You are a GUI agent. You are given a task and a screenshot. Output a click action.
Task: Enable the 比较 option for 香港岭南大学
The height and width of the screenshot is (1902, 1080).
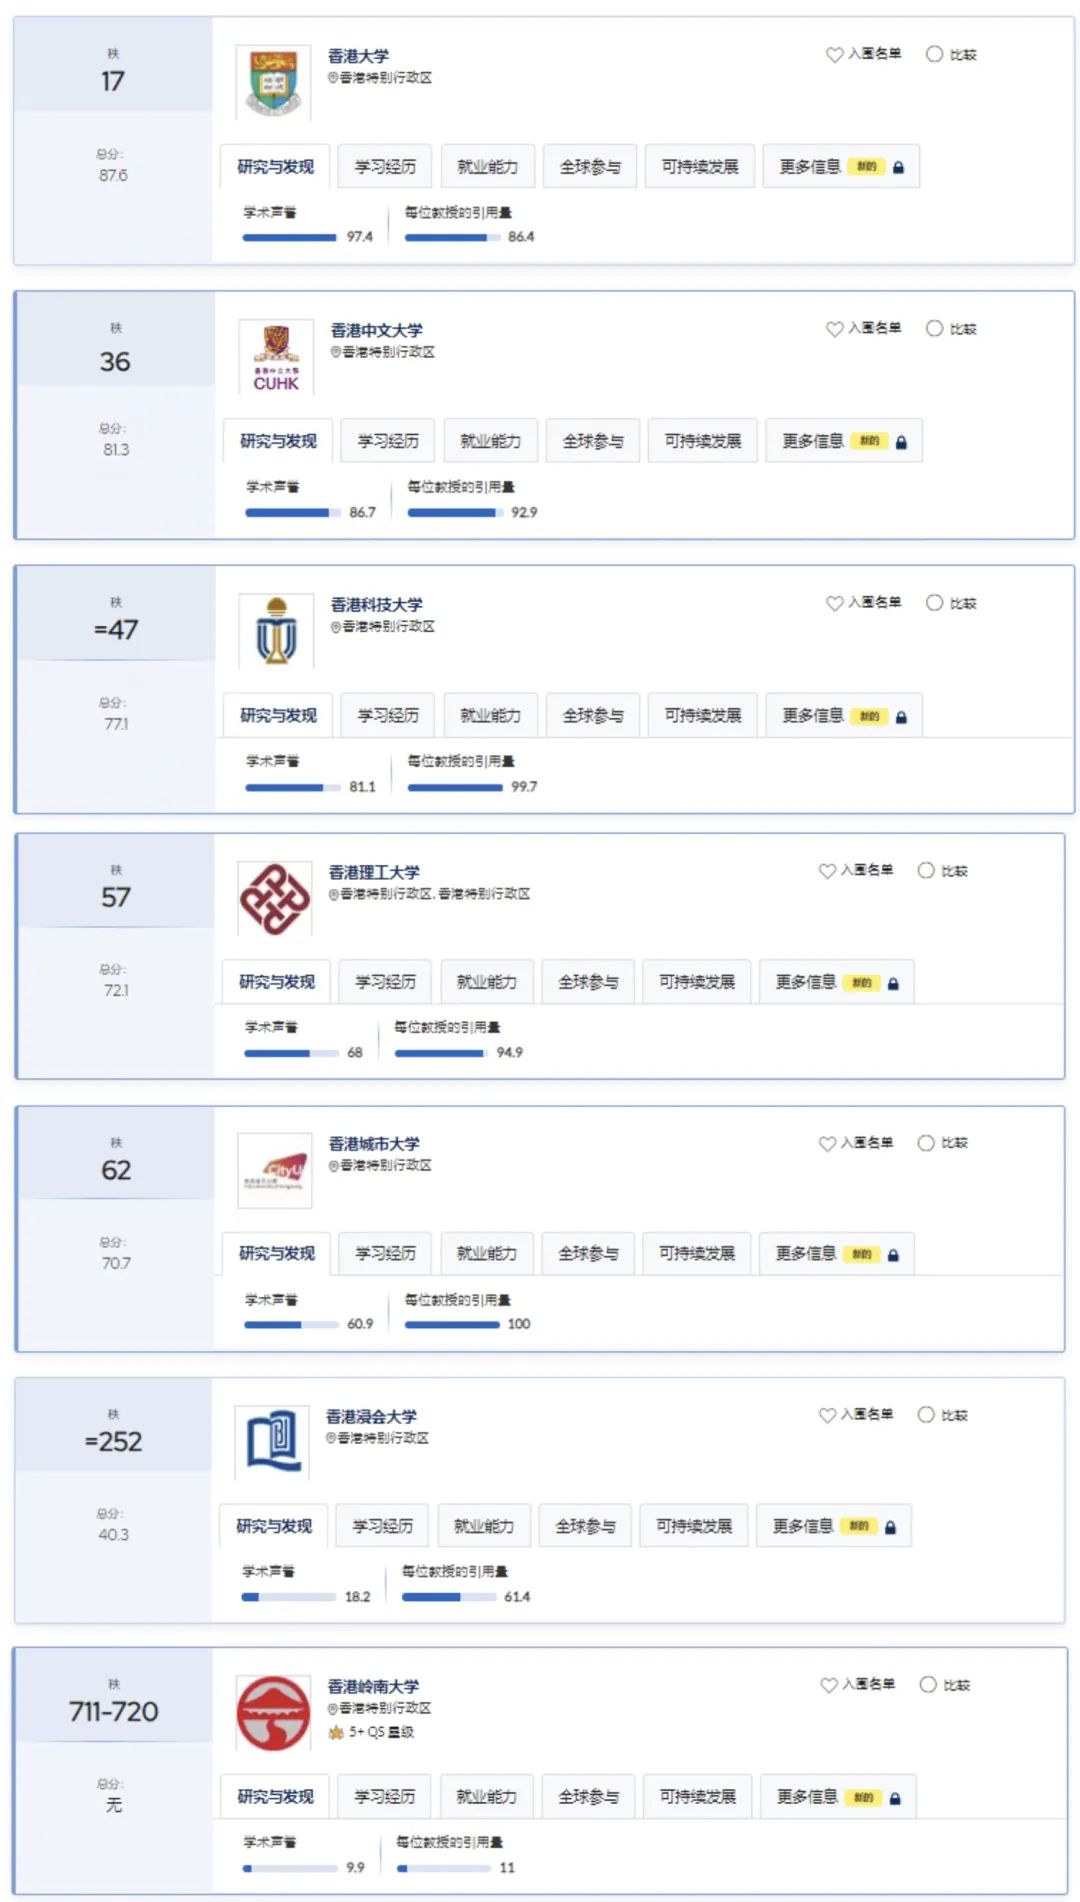(928, 1684)
